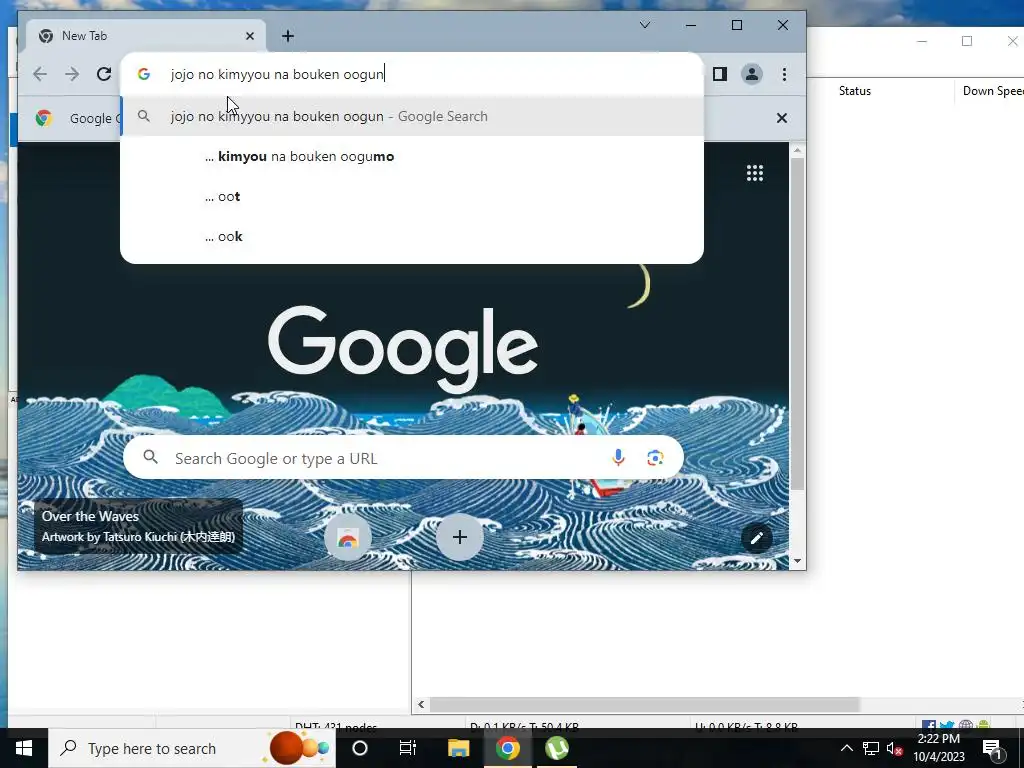This screenshot has width=1024, height=768.
Task: Open the Windows Start menu
Action: 24,748
